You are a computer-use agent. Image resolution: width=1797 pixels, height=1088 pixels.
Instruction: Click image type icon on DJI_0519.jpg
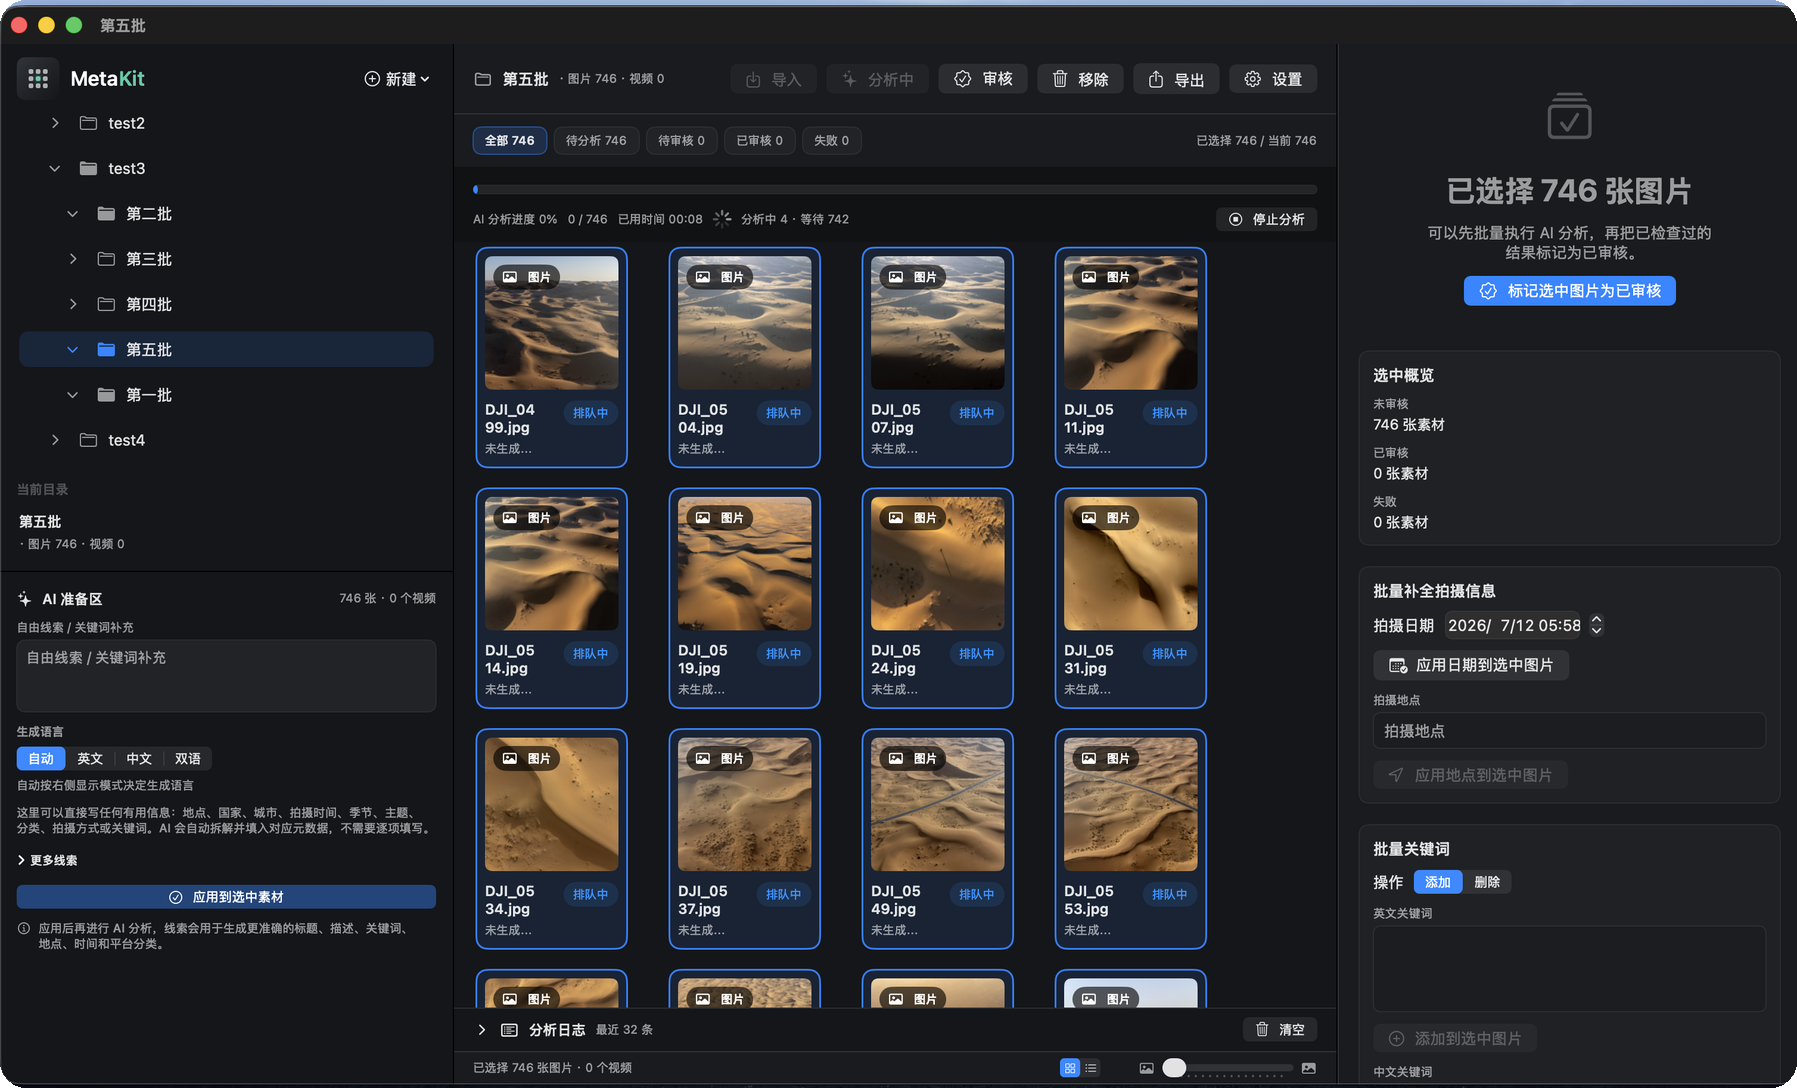703,518
